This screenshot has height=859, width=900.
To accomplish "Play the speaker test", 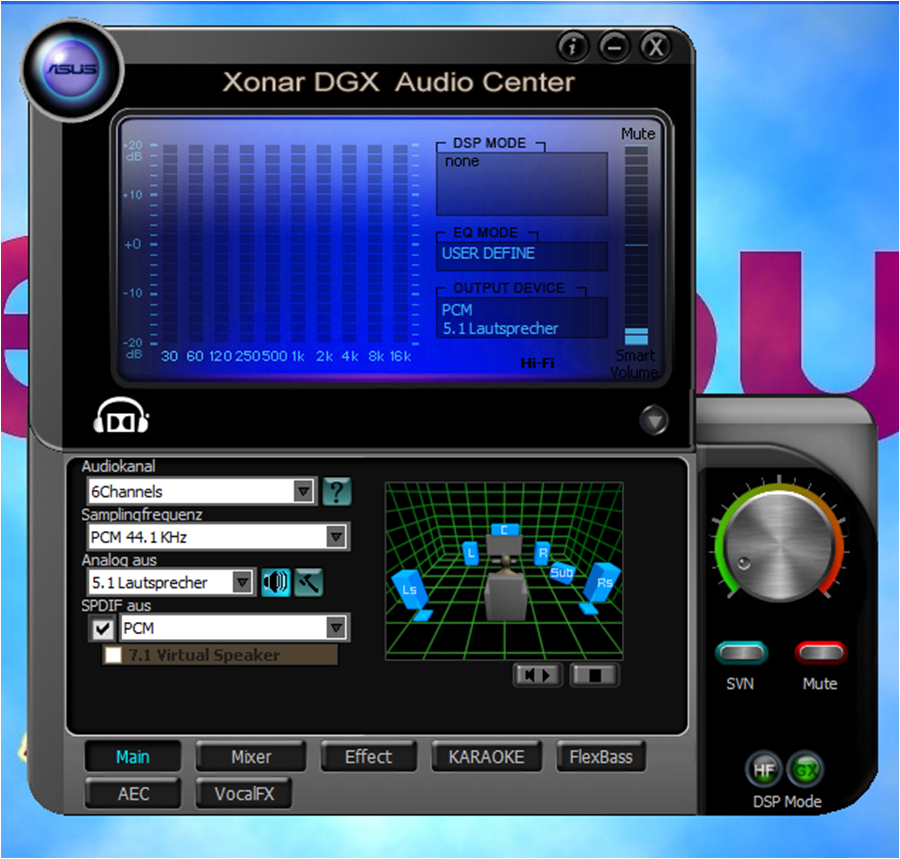I will [537, 675].
